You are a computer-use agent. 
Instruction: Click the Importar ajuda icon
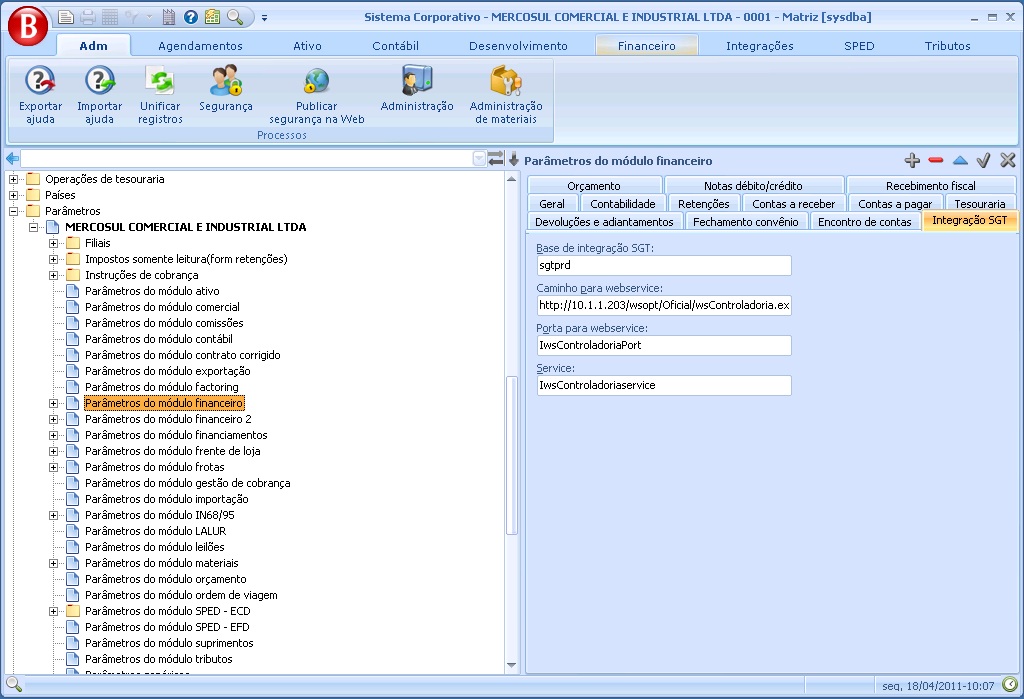[x=99, y=81]
